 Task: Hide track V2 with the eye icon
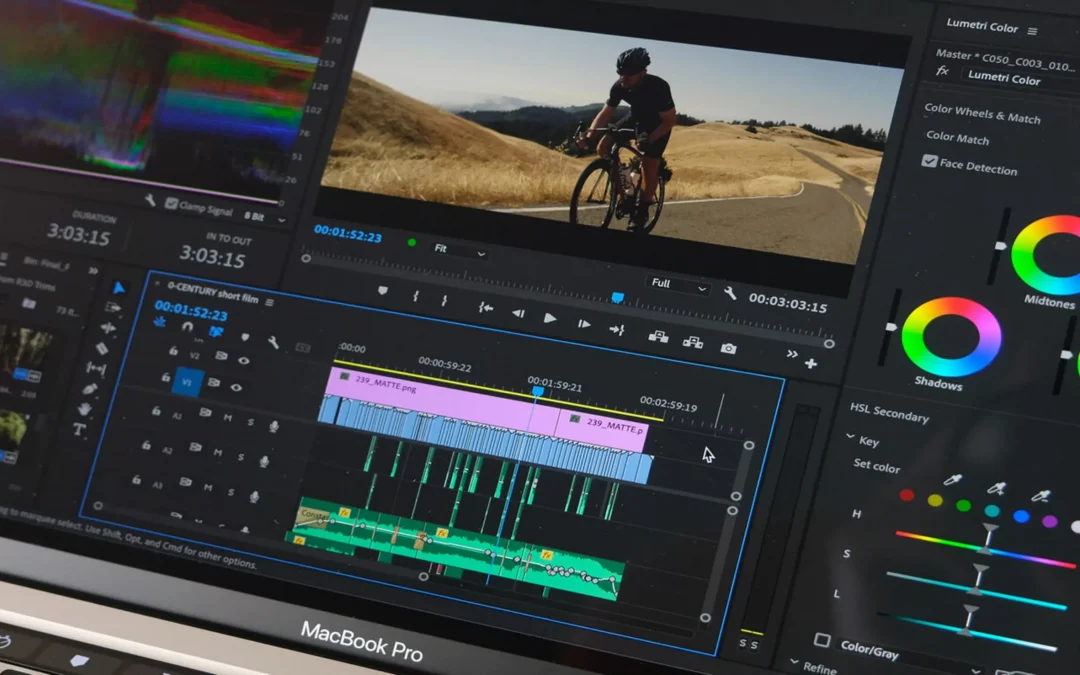(x=243, y=360)
